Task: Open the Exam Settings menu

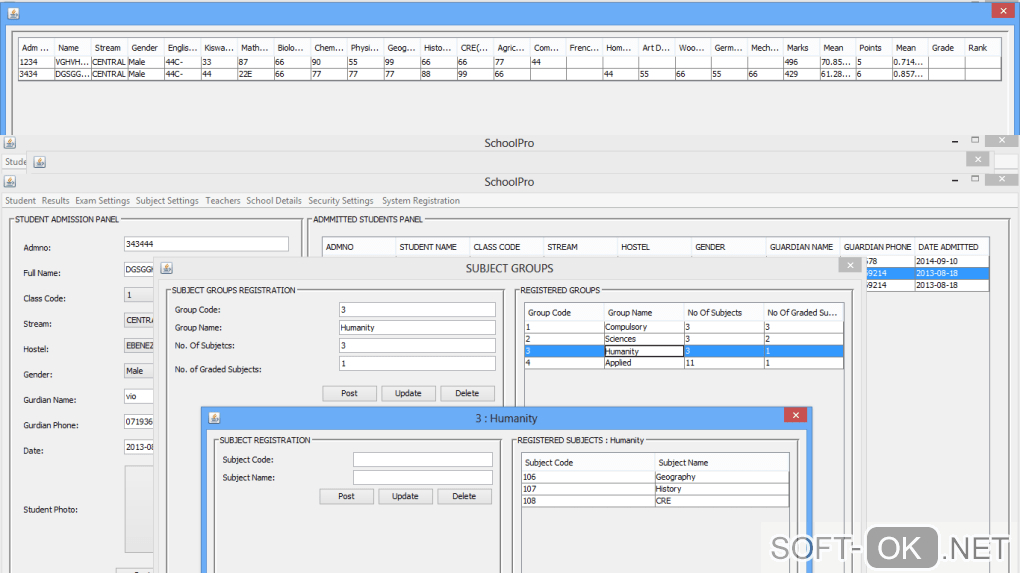Action: (102, 201)
